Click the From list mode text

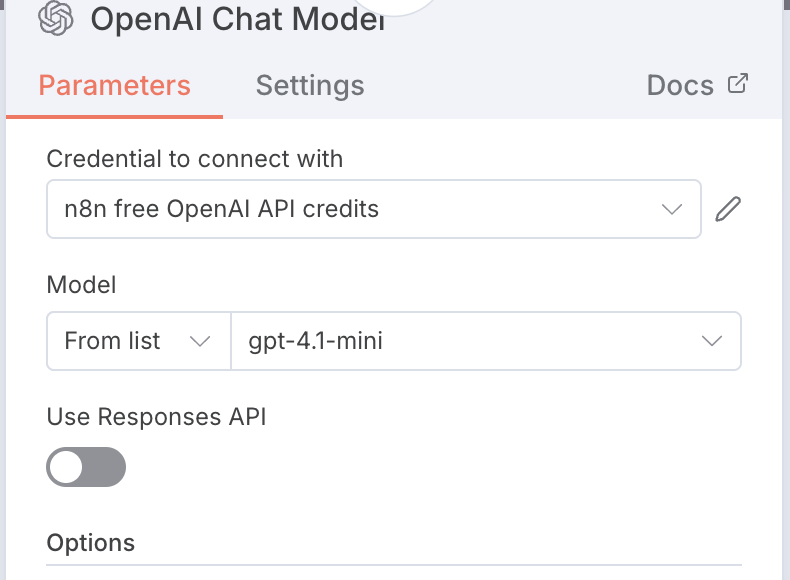112,341
